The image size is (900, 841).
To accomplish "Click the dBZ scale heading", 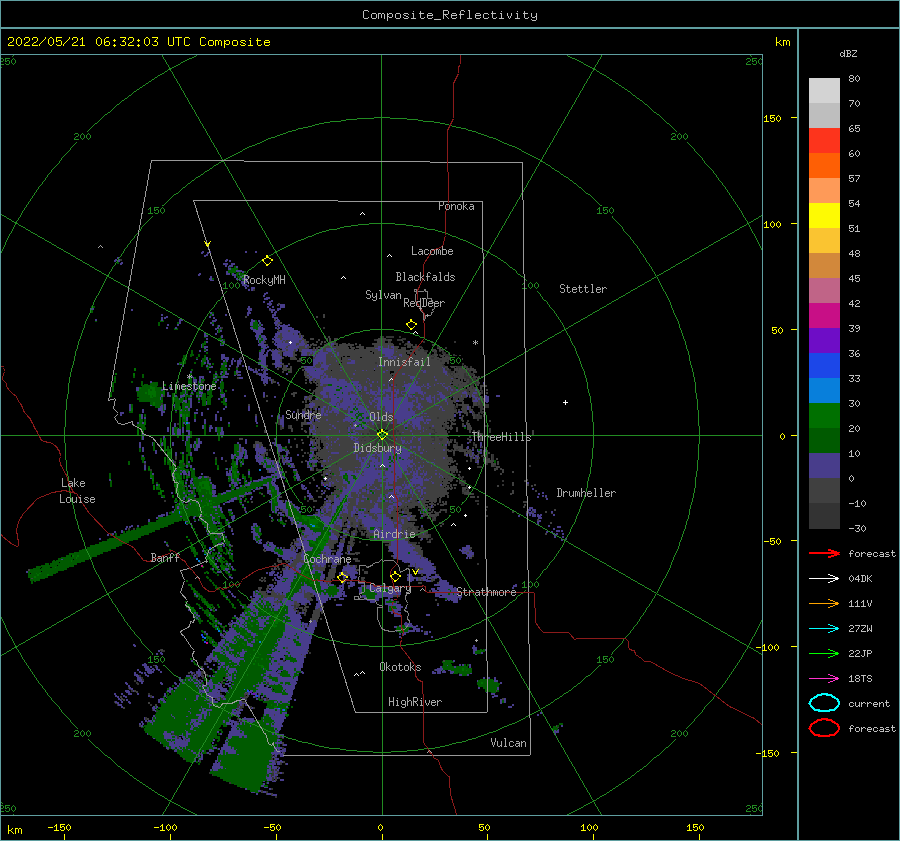I will coord(848,53).
